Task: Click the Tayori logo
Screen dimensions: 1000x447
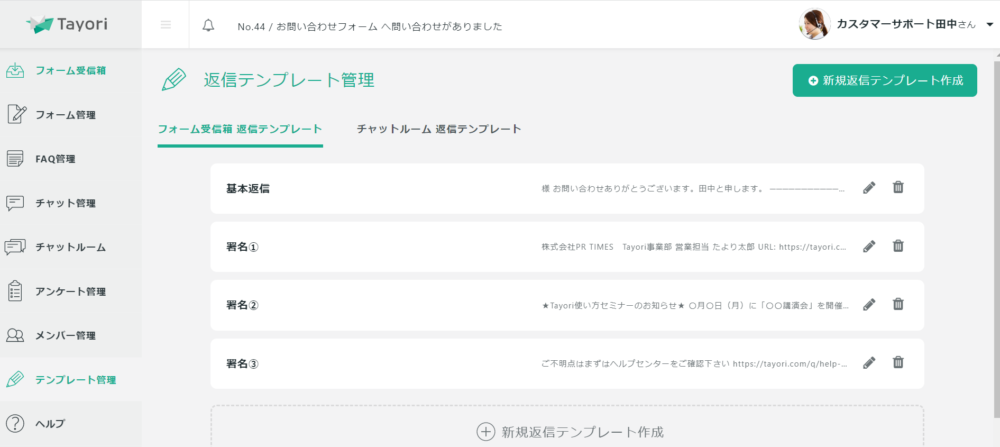Action: 68,25
